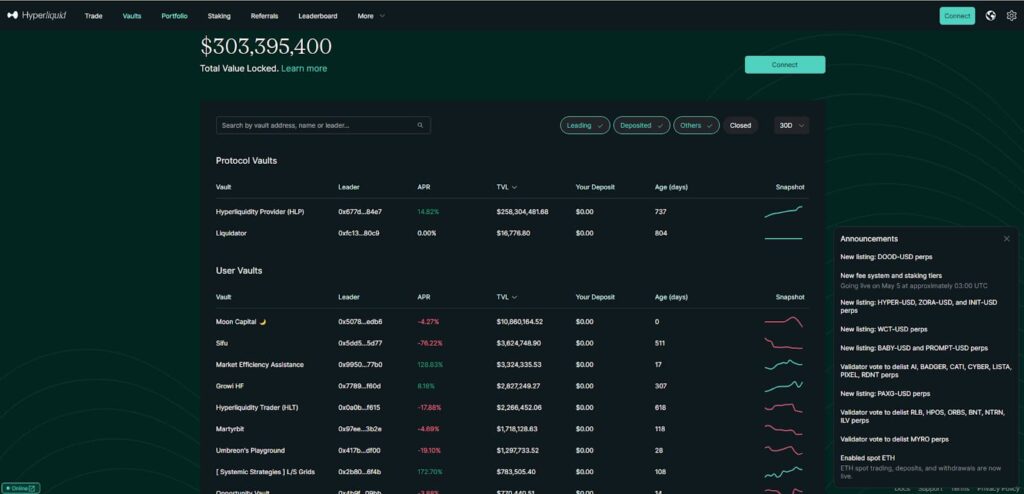Close the Announcements panel
Image resolution: width=1024 pixels, height=494 pixels.
point(1006,239)
